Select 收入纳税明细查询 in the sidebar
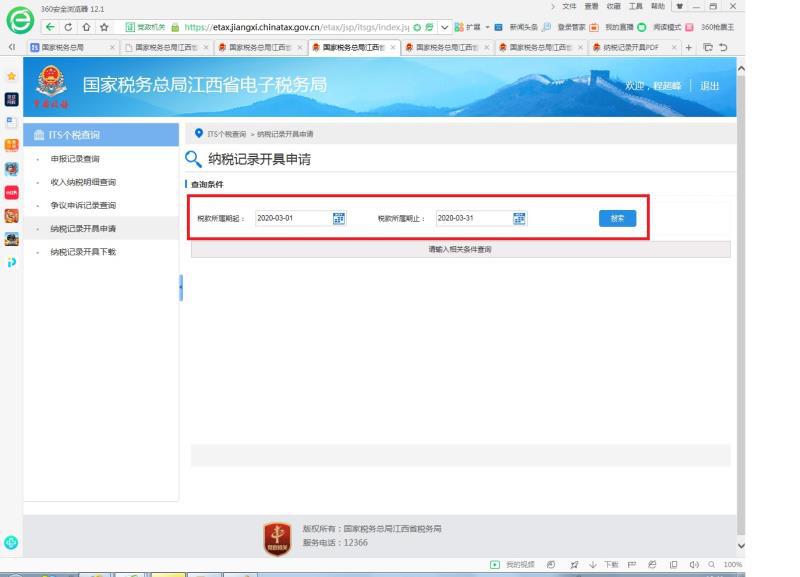 83,182
